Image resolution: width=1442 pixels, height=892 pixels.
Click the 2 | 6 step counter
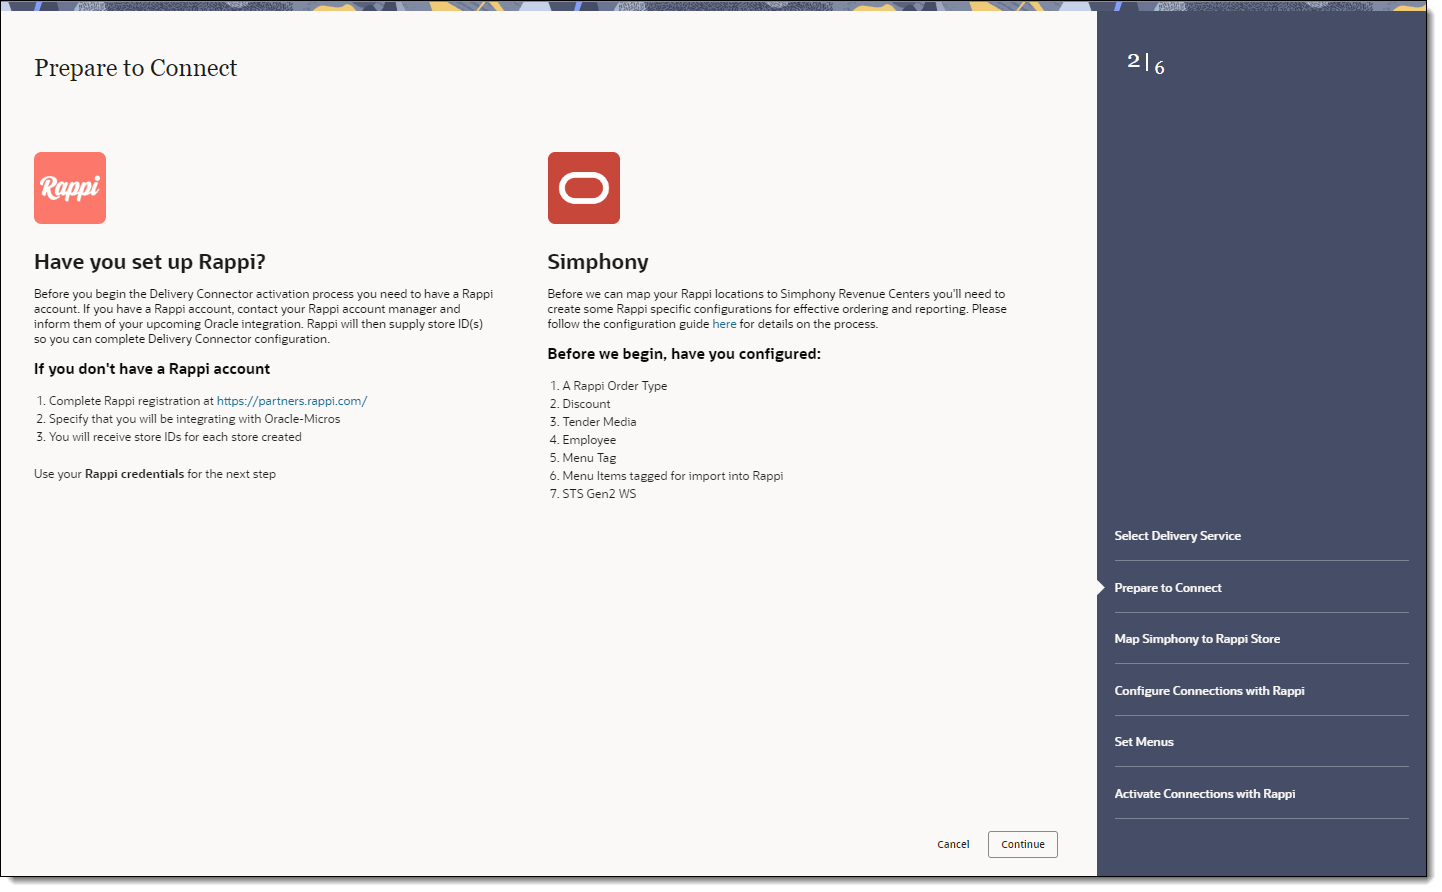pos(1146,63)
